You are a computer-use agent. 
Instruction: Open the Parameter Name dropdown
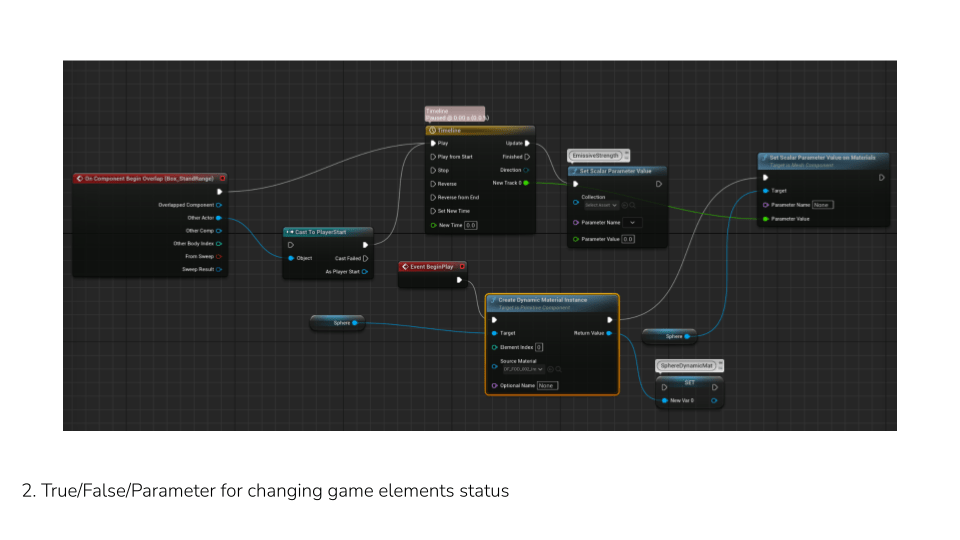click(x=633, y=222)
